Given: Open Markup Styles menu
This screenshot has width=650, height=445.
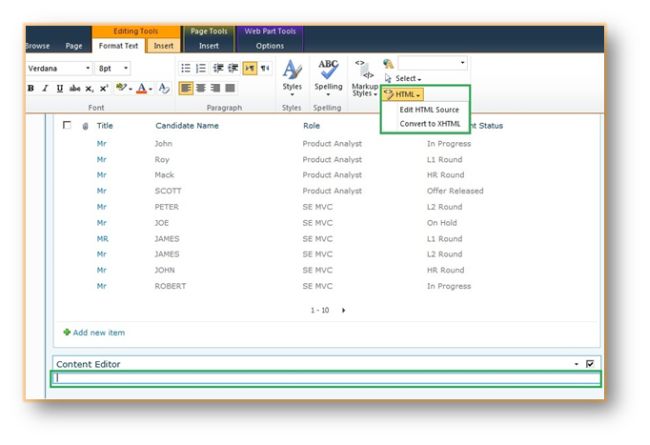Looking at the screenshot, I should tap(364, 78).
